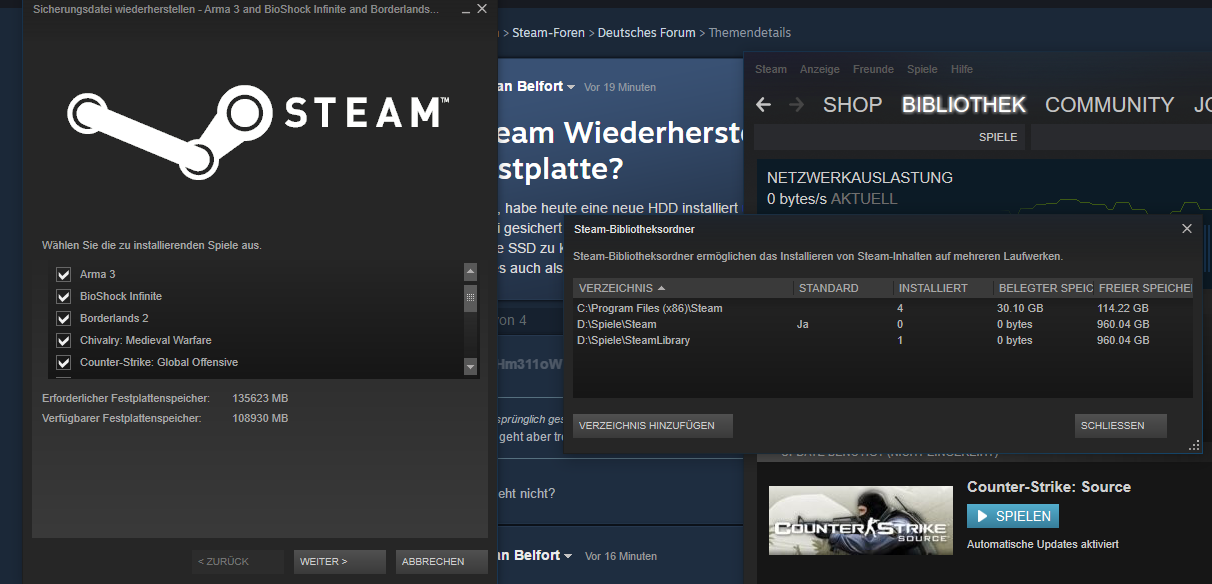Open Belfort dropdown posted 16 minutes ago
1212x584 pixels.
tap(568, 556)
